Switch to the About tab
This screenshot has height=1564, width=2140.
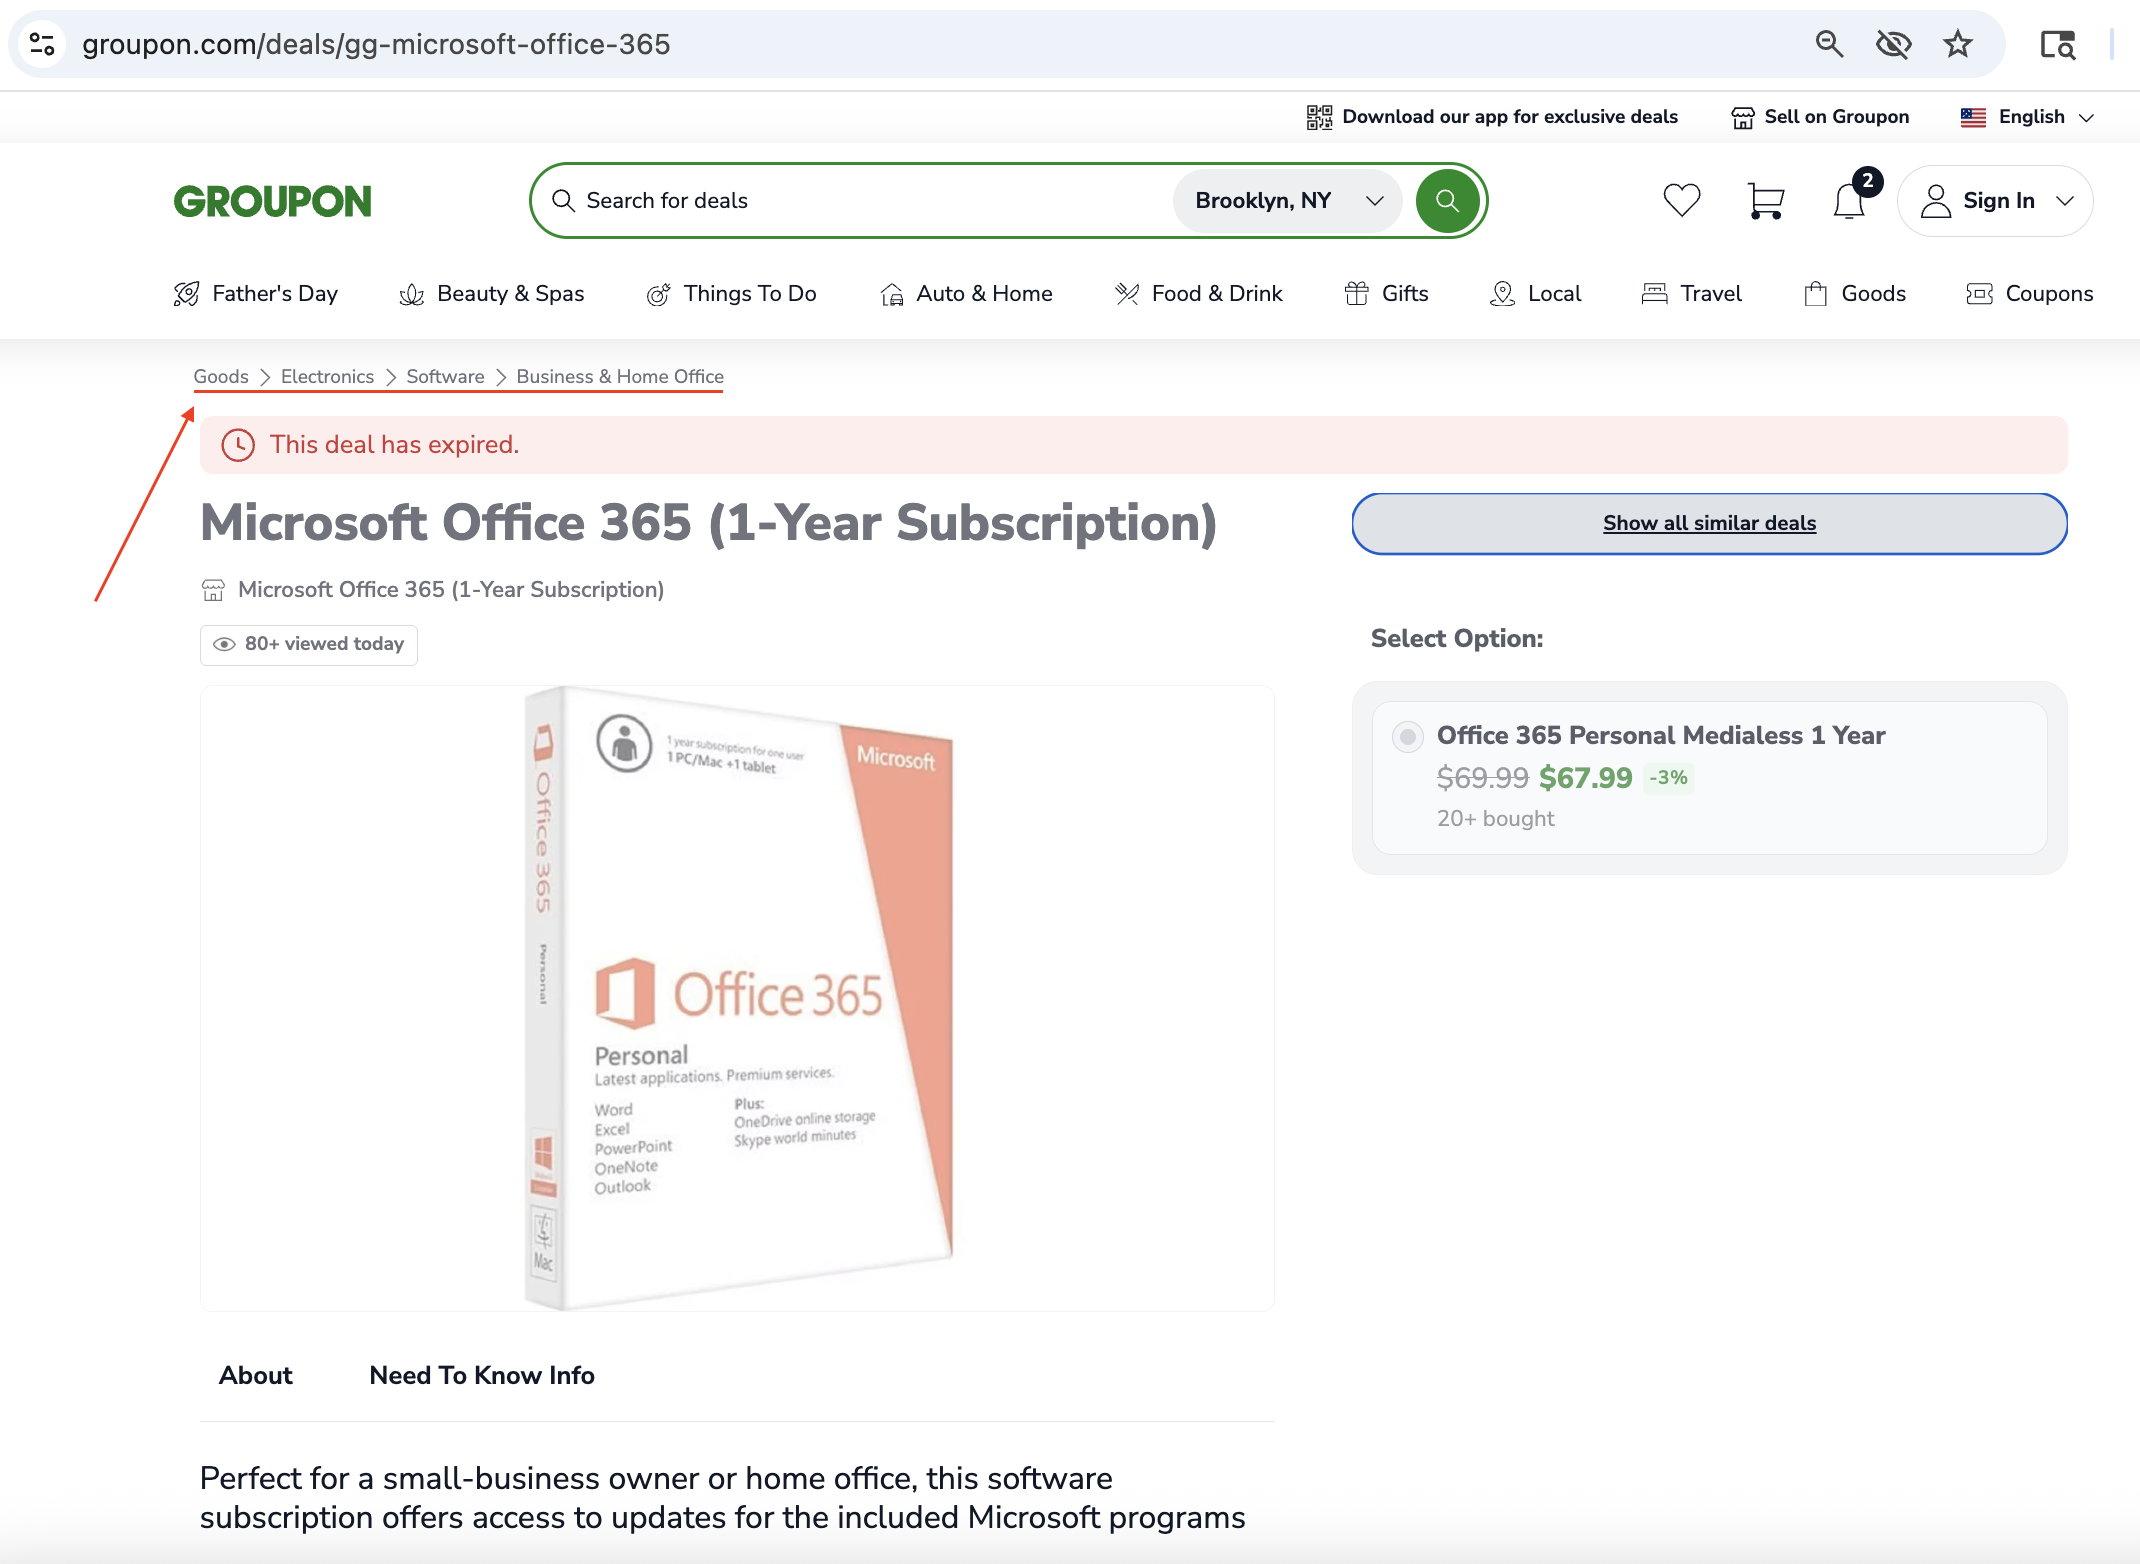click(256, 1375)
